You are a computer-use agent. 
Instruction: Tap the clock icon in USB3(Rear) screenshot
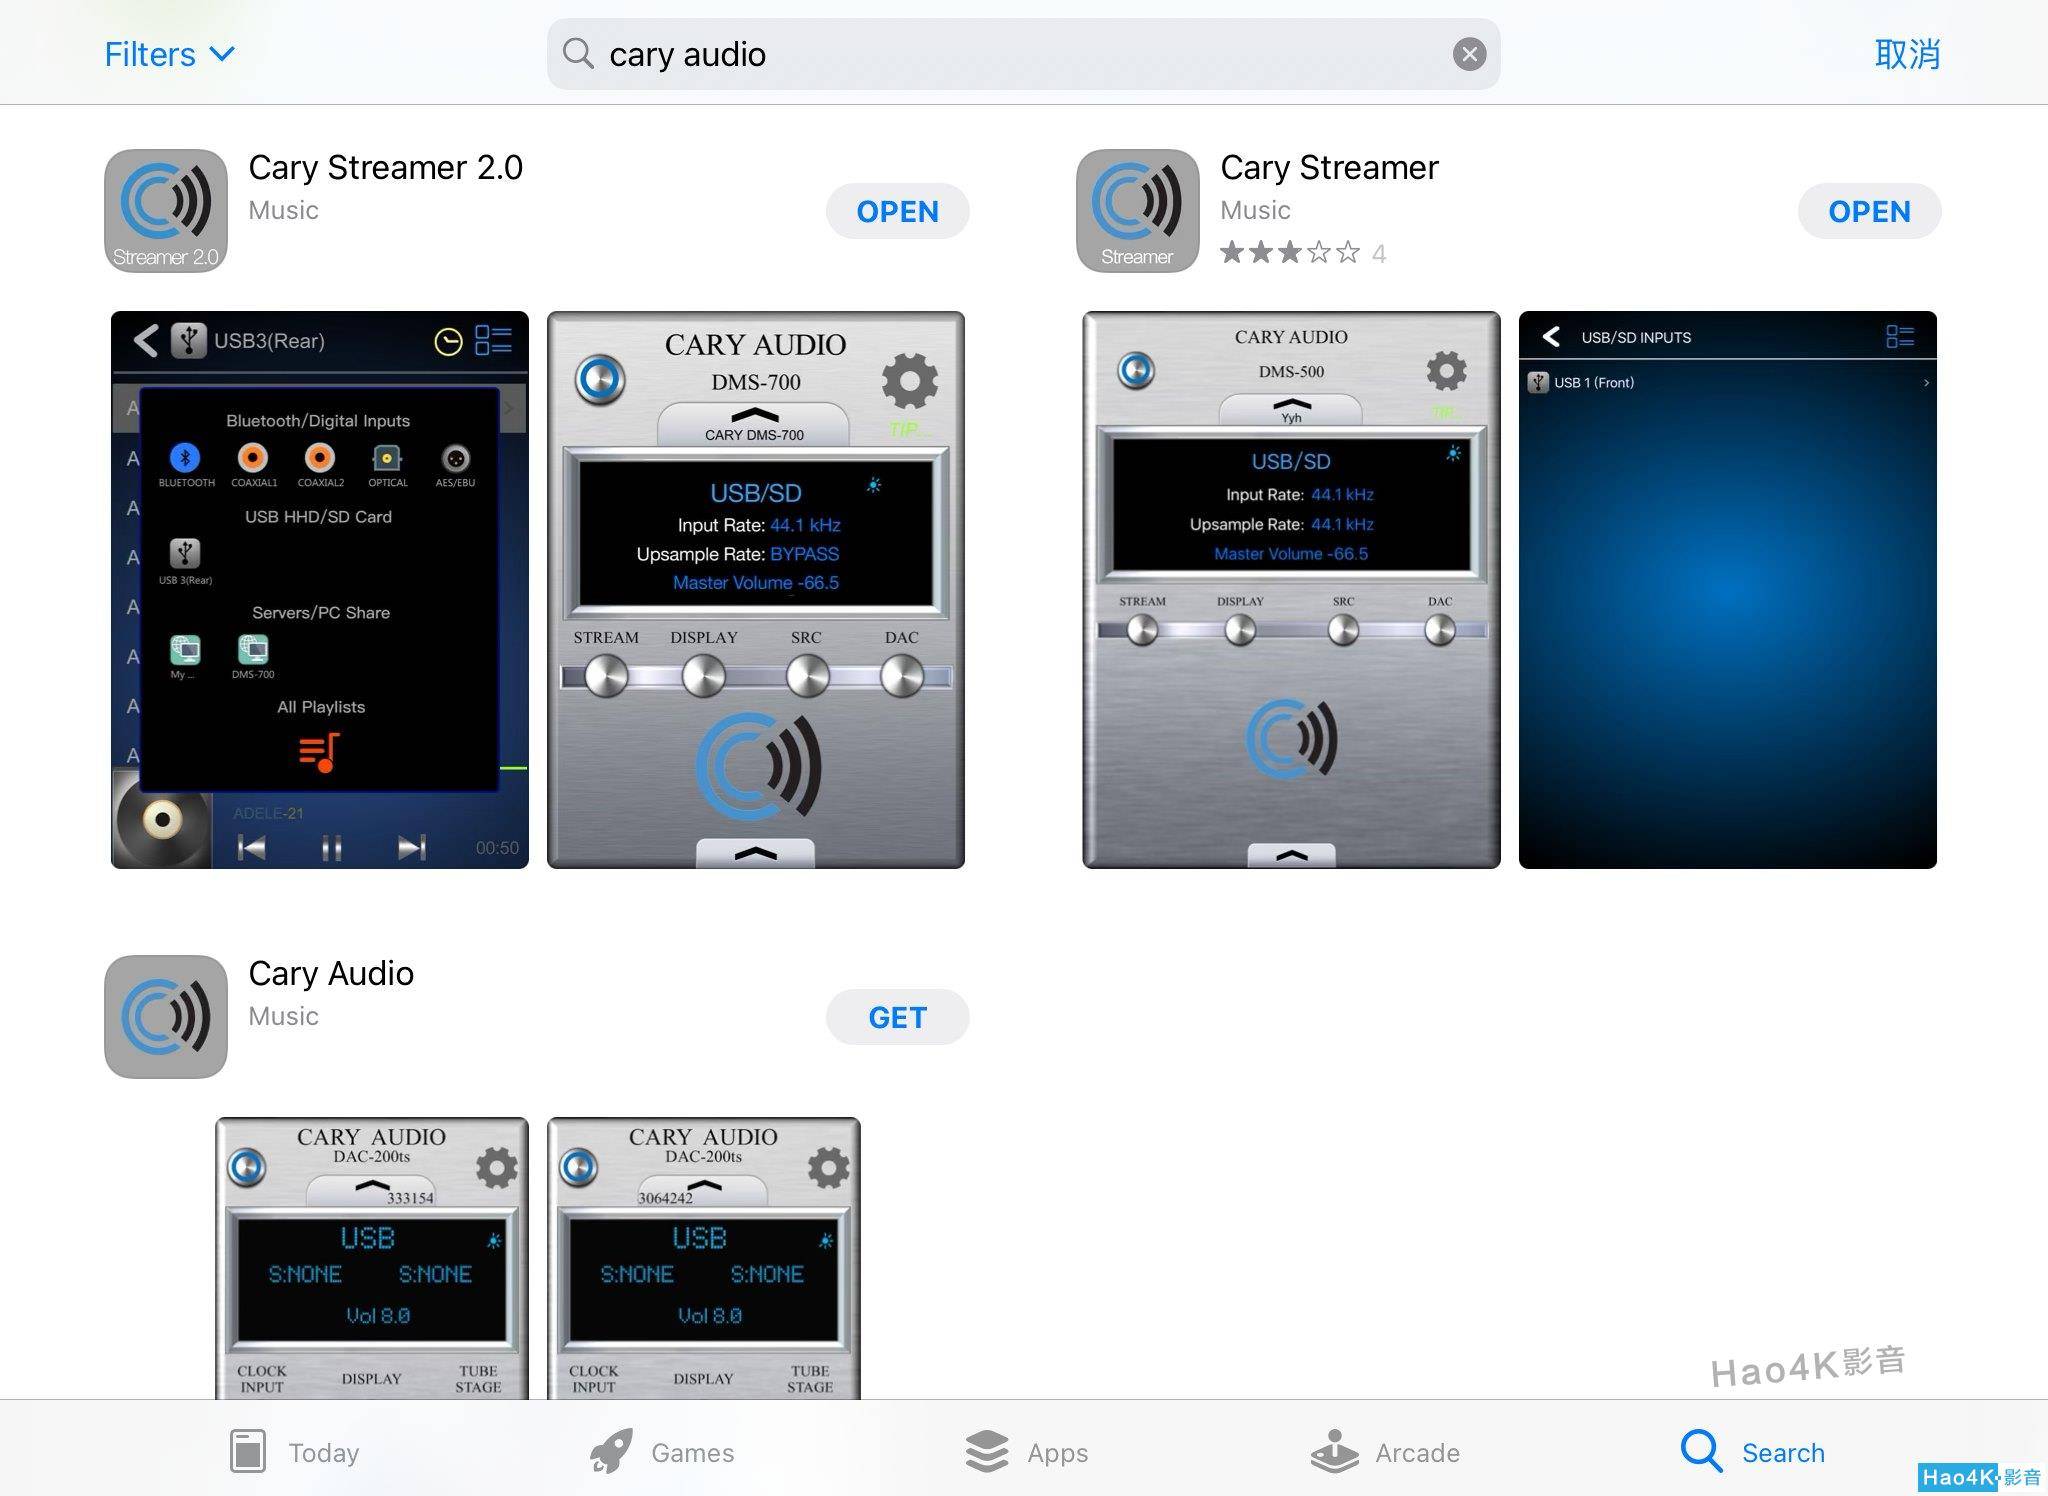[x=448, y=342]
